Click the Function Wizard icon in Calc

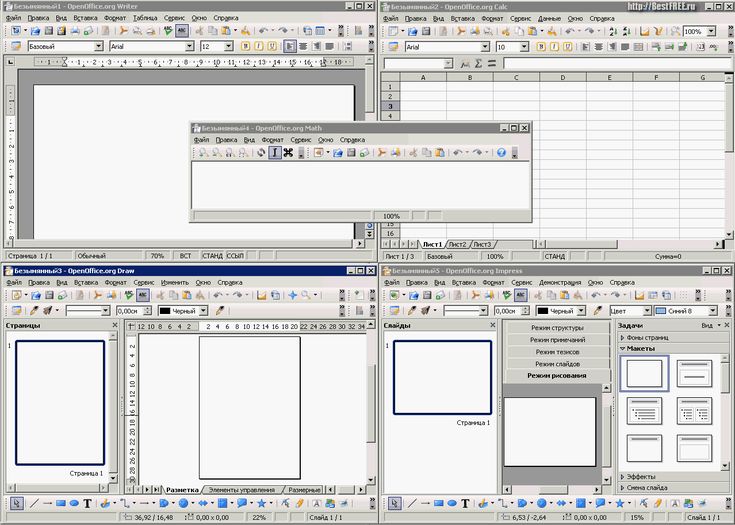pos(465,63)
